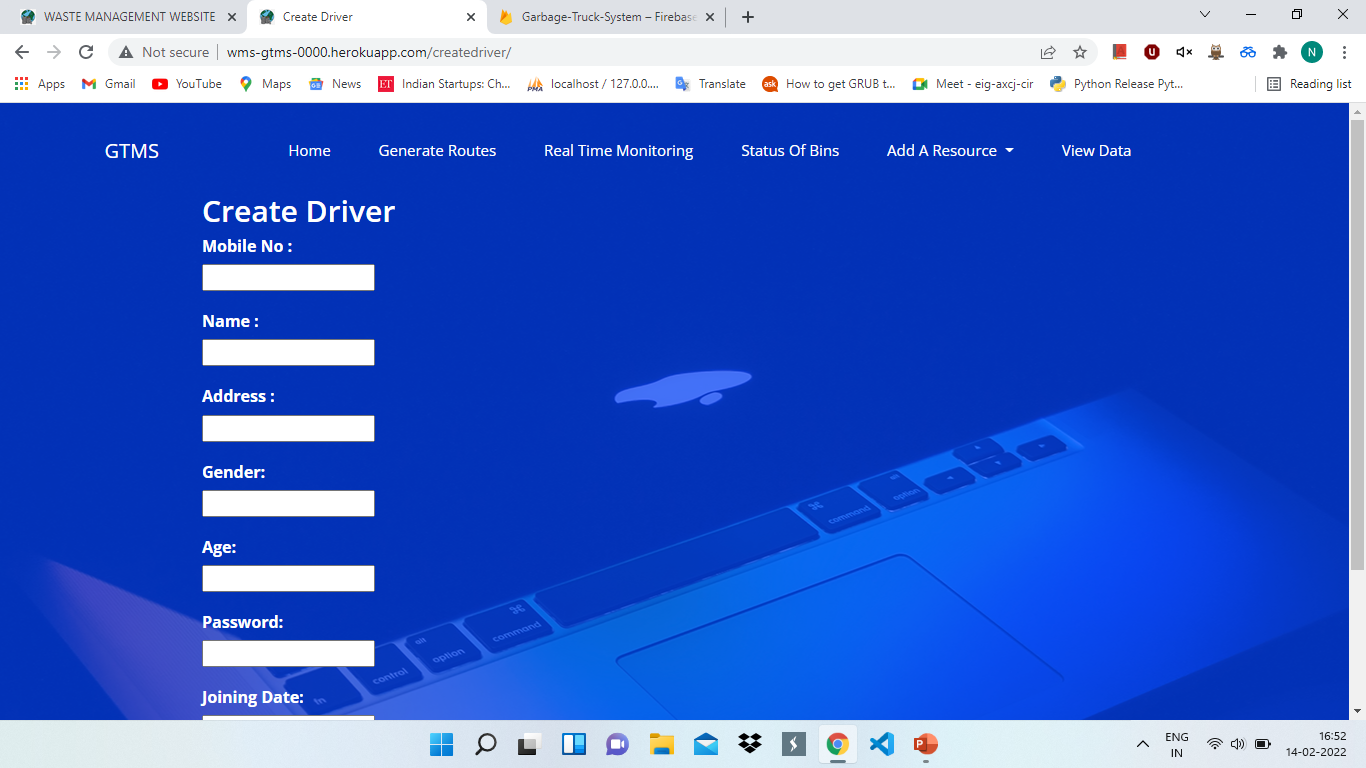
Task: Share this page icon in address bar
Action: tap(1048, 52)
